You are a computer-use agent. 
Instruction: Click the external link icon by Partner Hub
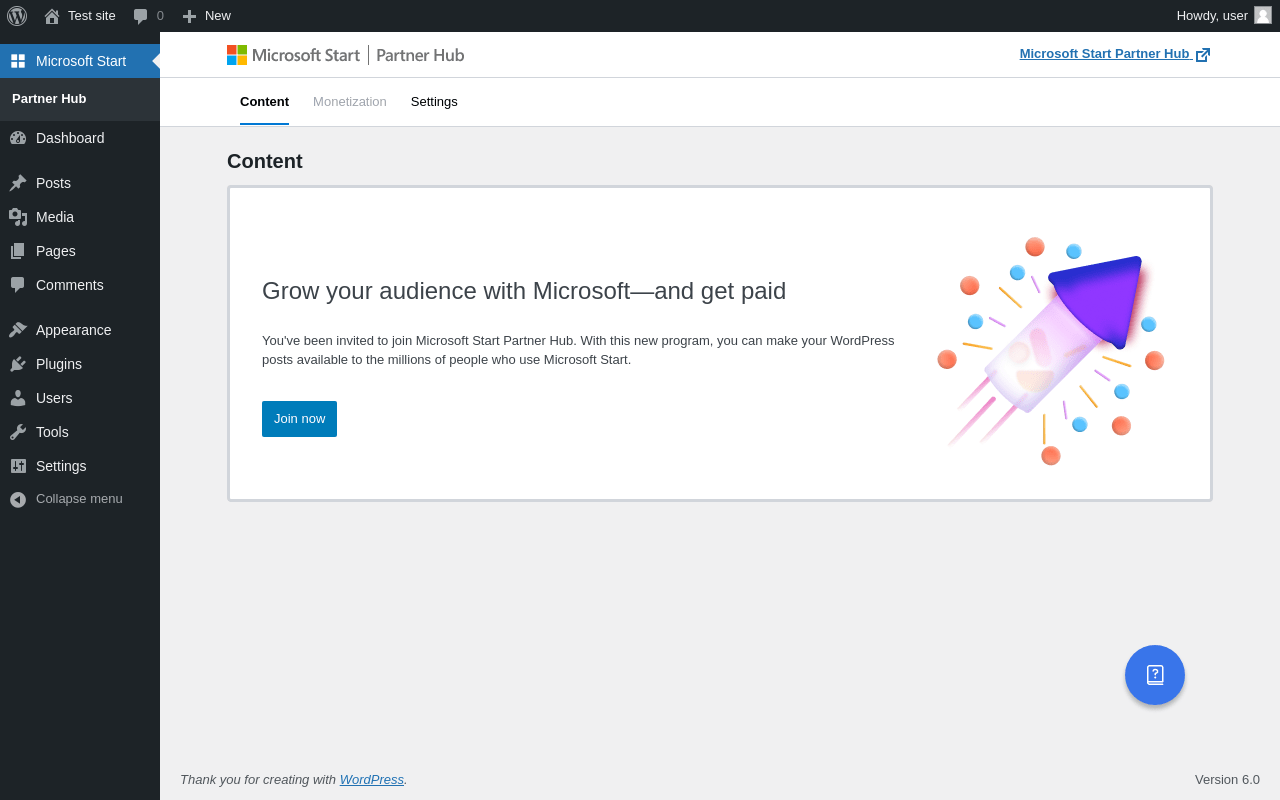click(1203, 55)
